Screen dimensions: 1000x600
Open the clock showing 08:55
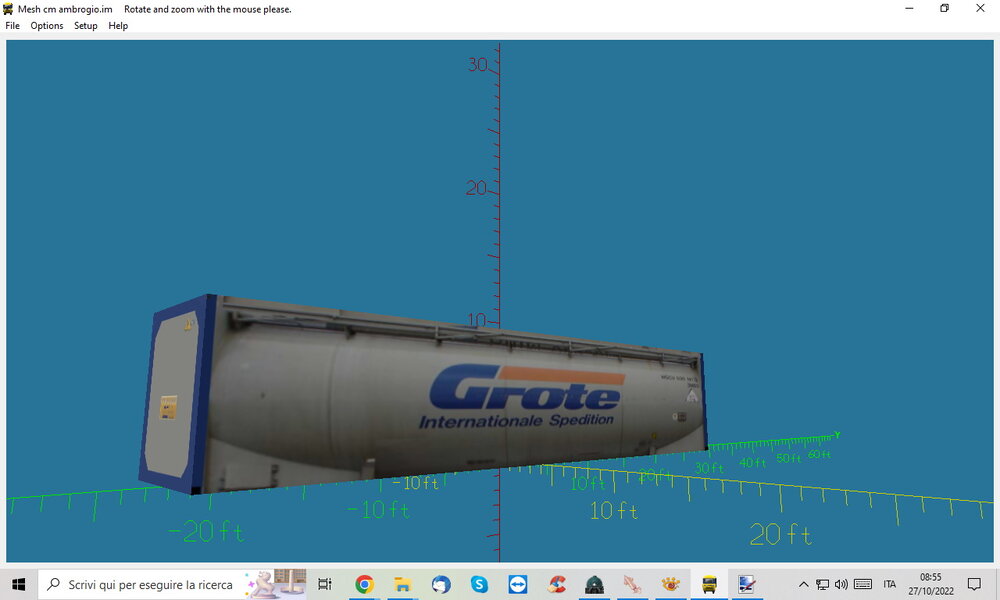point(930,584)
